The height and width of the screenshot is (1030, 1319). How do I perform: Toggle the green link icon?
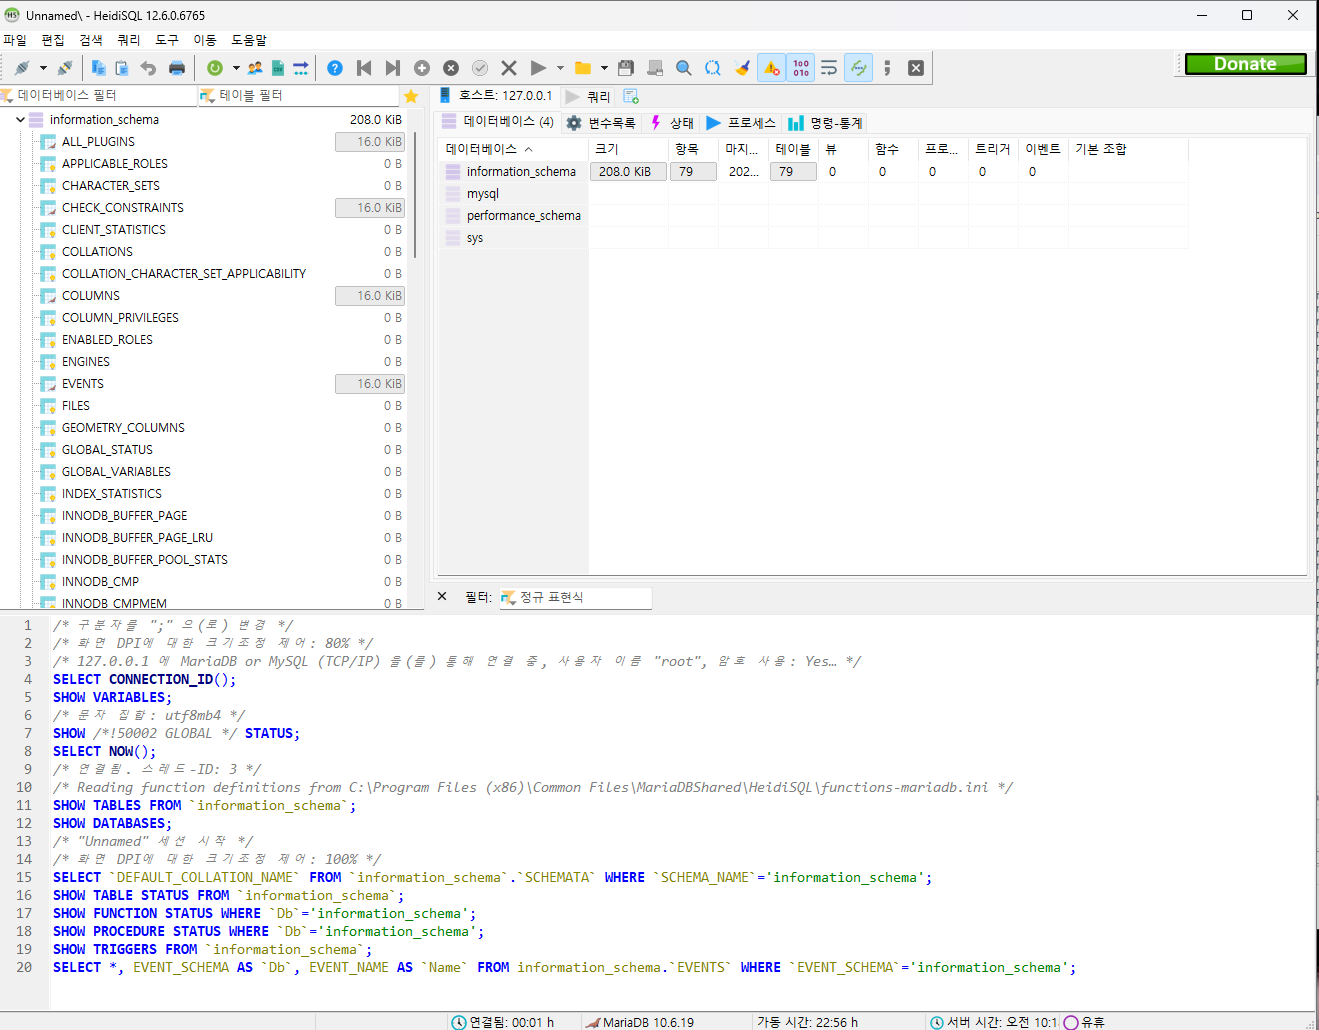click(858, 68)
